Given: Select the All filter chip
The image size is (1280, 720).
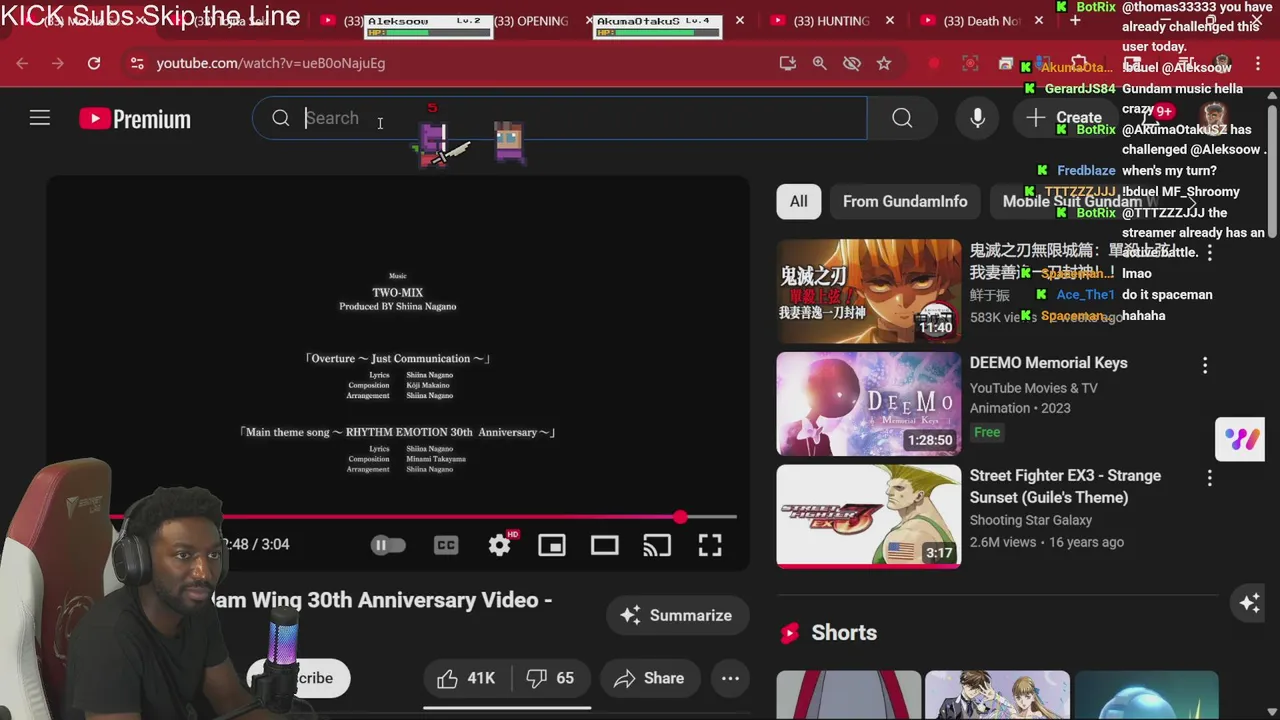Looking at the screenshot, I should (798, 201).
